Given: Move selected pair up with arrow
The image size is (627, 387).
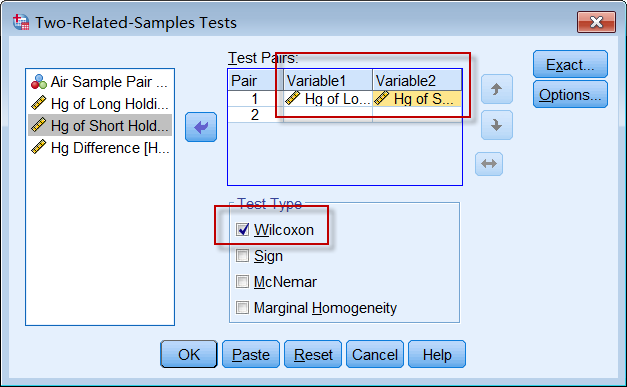Looking at the screenshot, I should pyautogui.click(x=497, y=89).
